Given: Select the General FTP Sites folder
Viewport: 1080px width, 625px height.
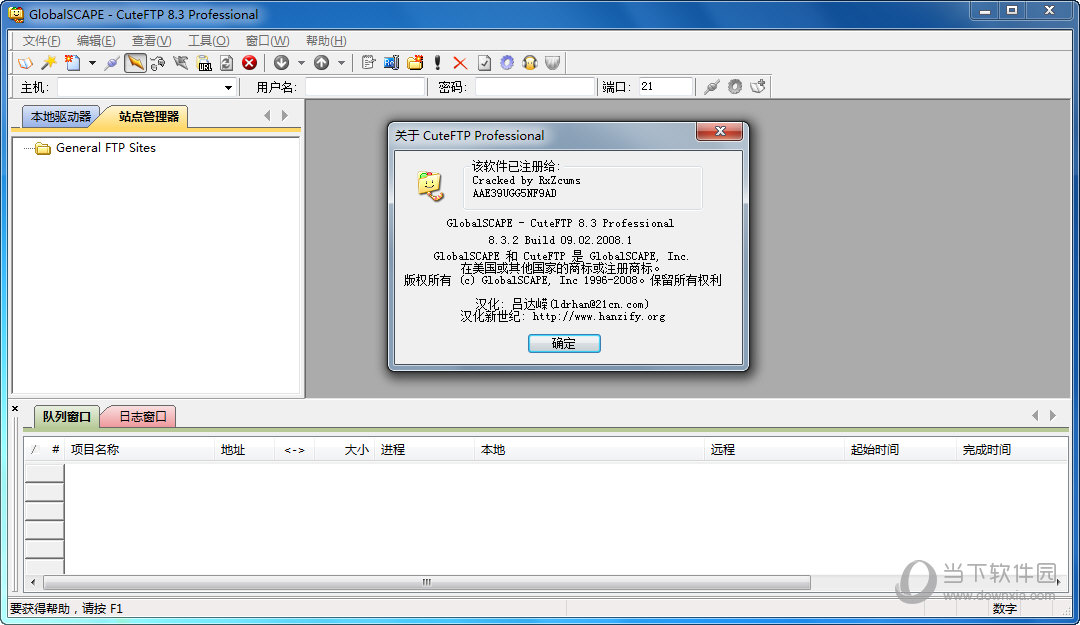Looking at the screenshot, I should 105,147.
